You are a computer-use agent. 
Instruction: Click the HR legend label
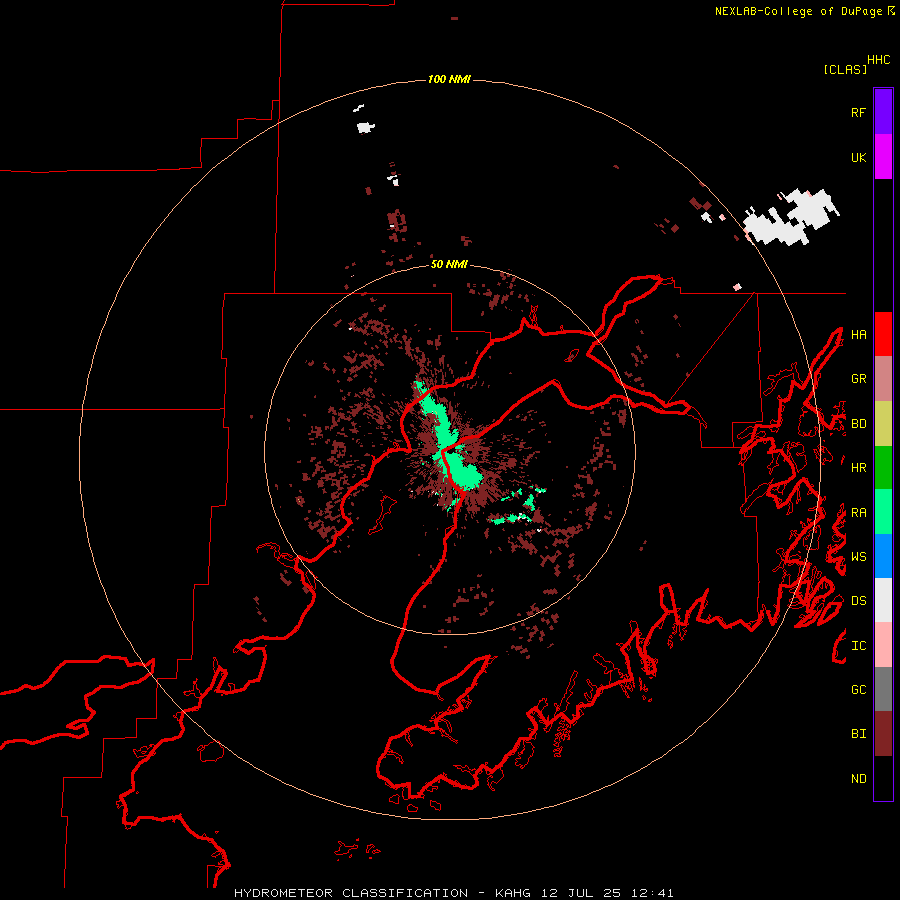tap(858, 468)
